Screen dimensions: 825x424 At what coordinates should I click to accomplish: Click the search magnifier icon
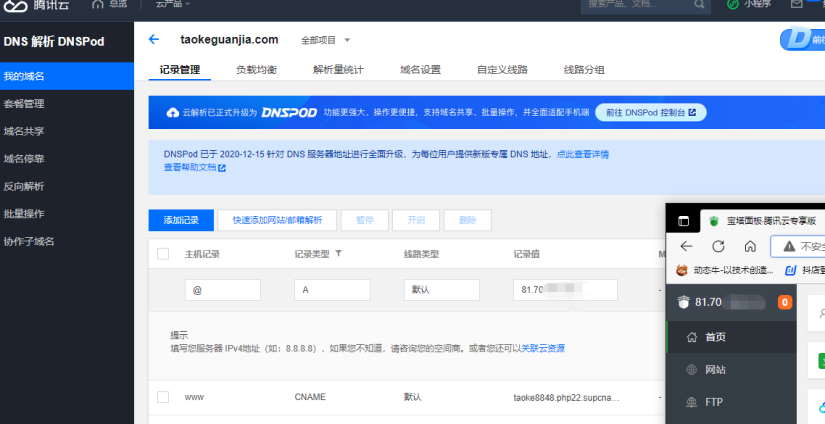(699, 4)
